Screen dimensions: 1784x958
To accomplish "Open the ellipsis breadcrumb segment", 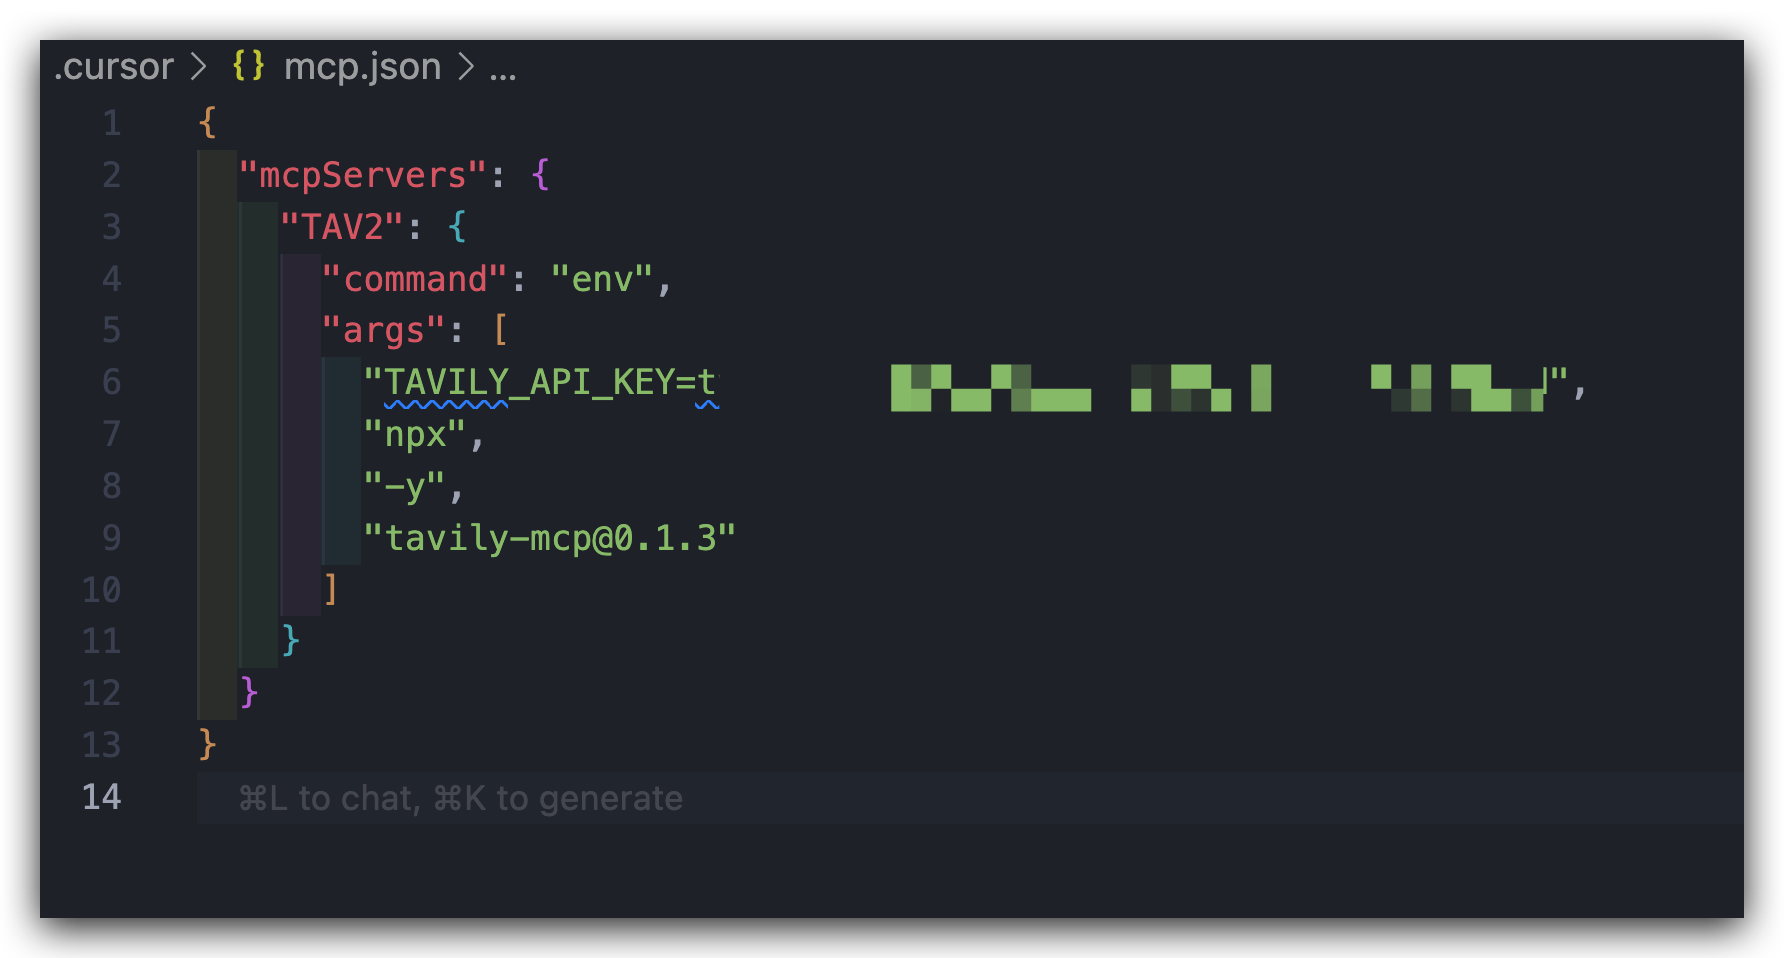I will (x=503, y=70).
